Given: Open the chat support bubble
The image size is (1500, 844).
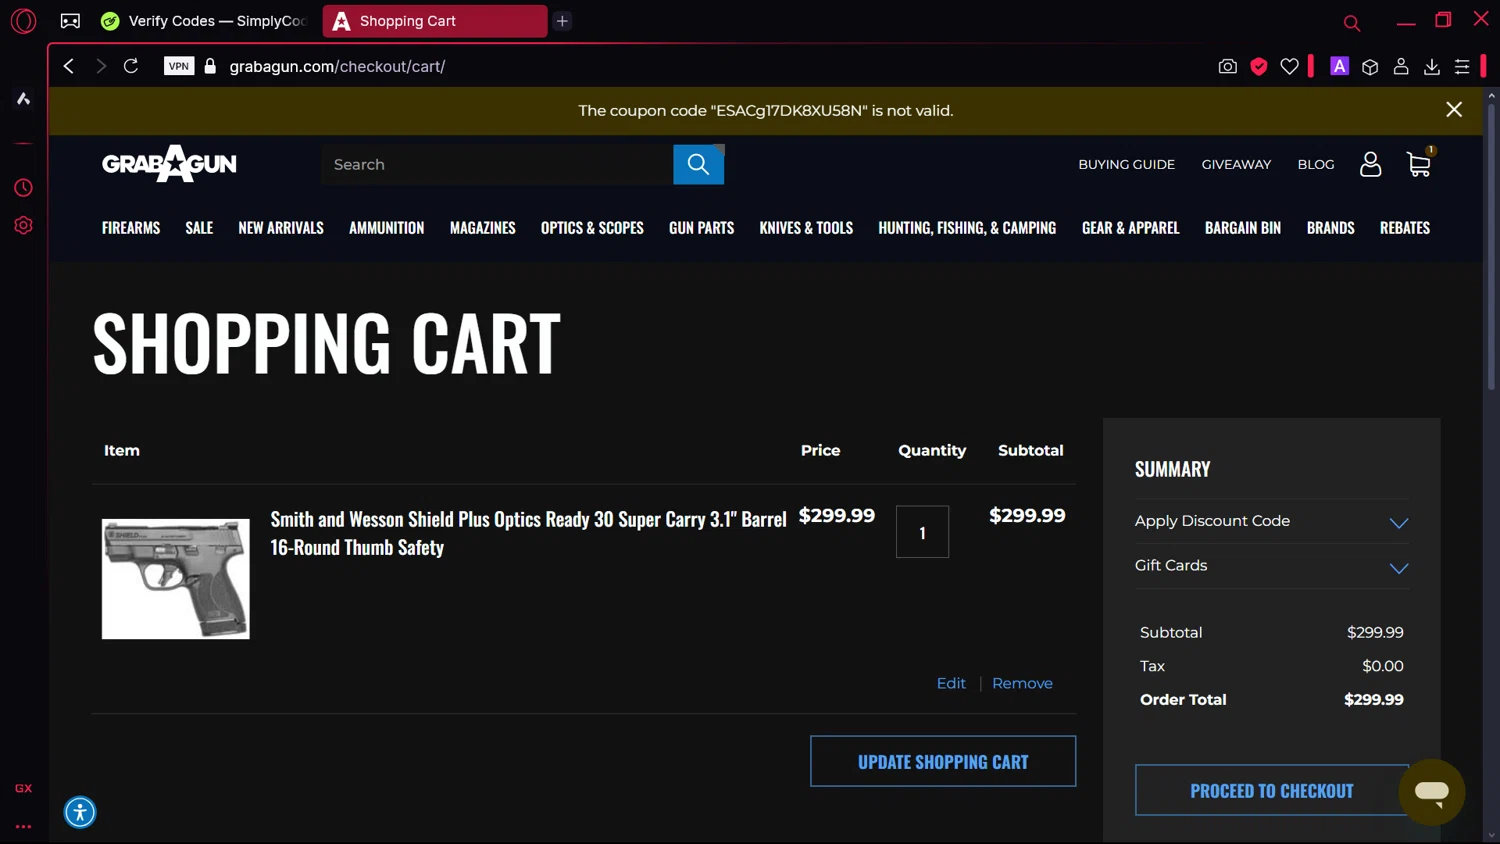Looking at the screenshot, I should (x=1432, y=792).
